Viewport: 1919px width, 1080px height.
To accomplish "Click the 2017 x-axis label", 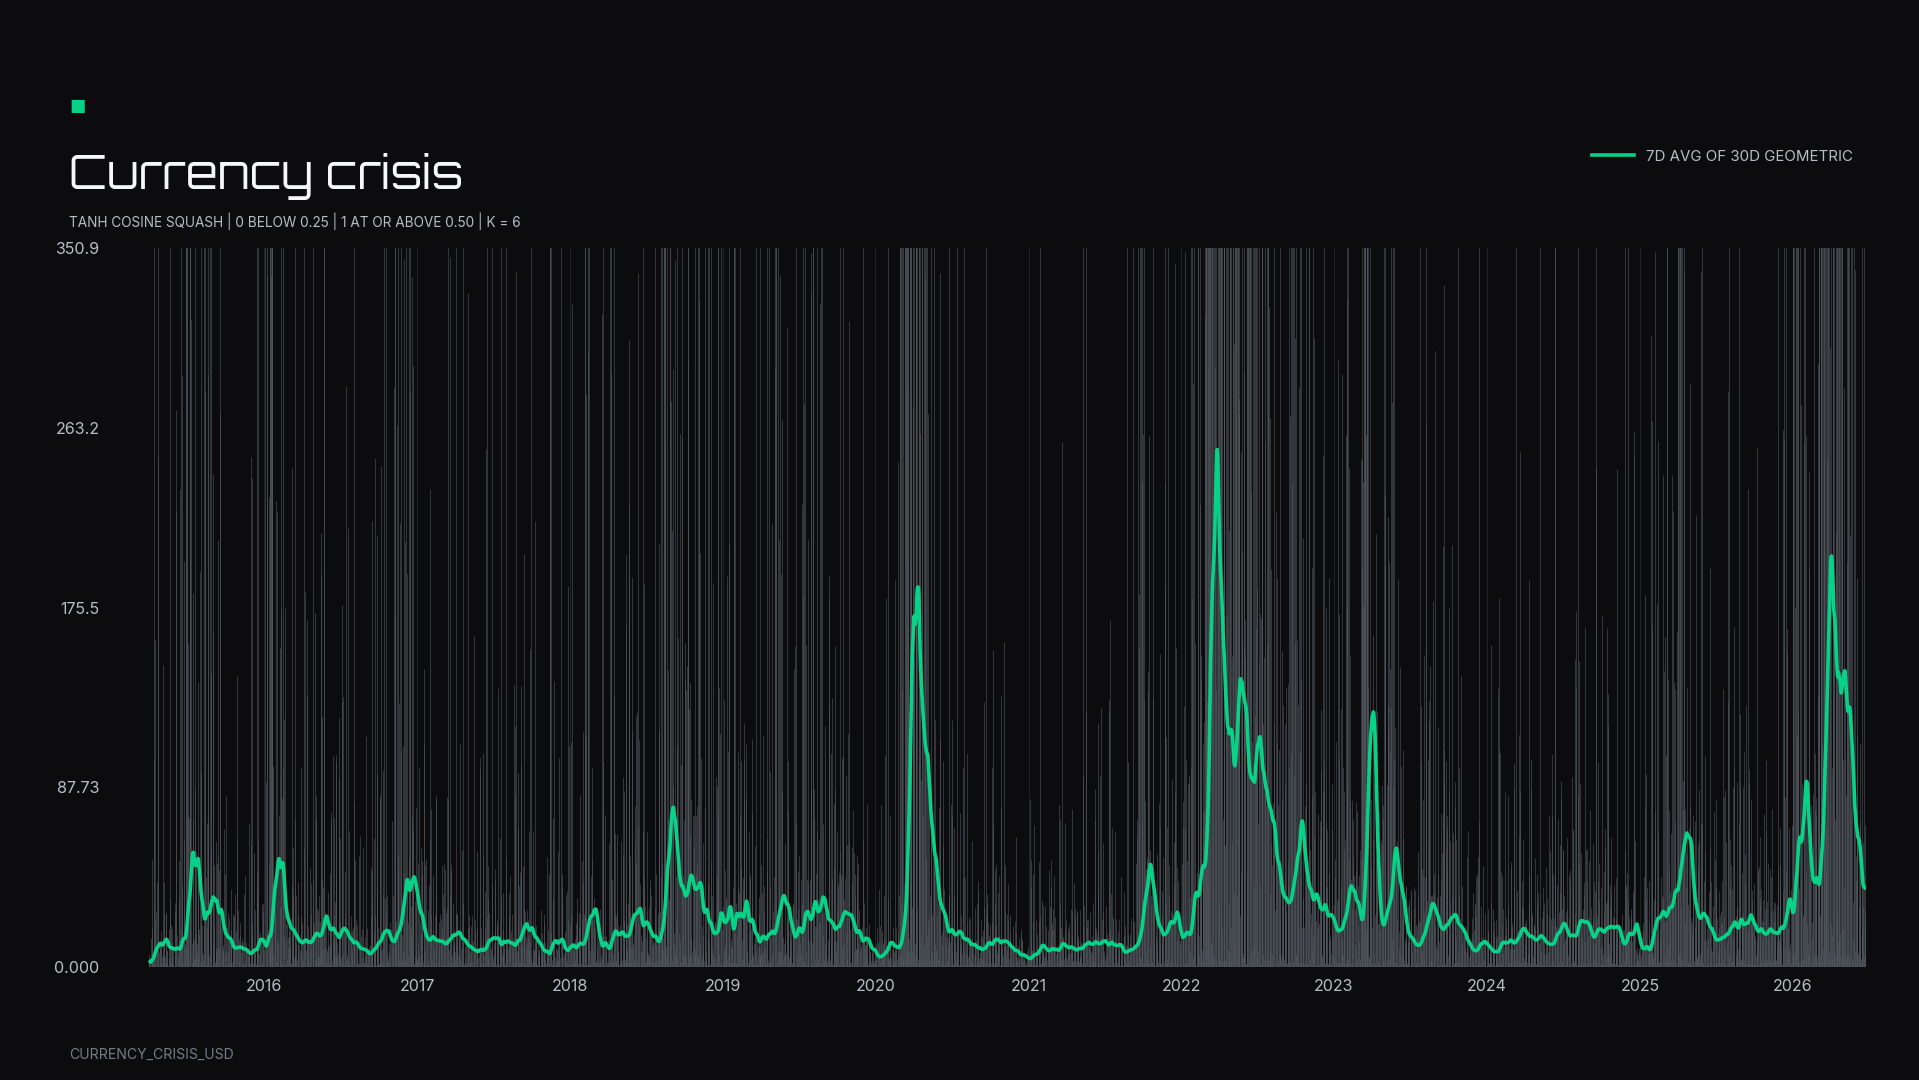I will tap(417, 985).
